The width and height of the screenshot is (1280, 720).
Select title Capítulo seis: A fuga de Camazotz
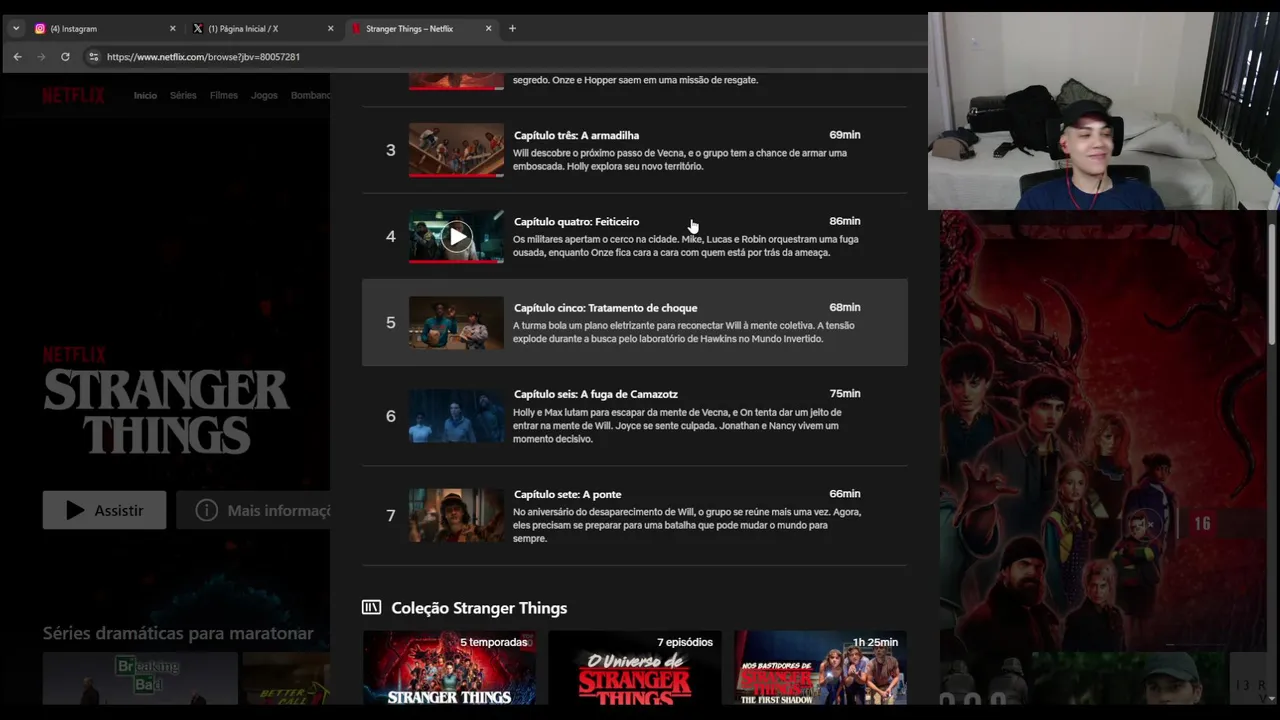tap(595, 394)
